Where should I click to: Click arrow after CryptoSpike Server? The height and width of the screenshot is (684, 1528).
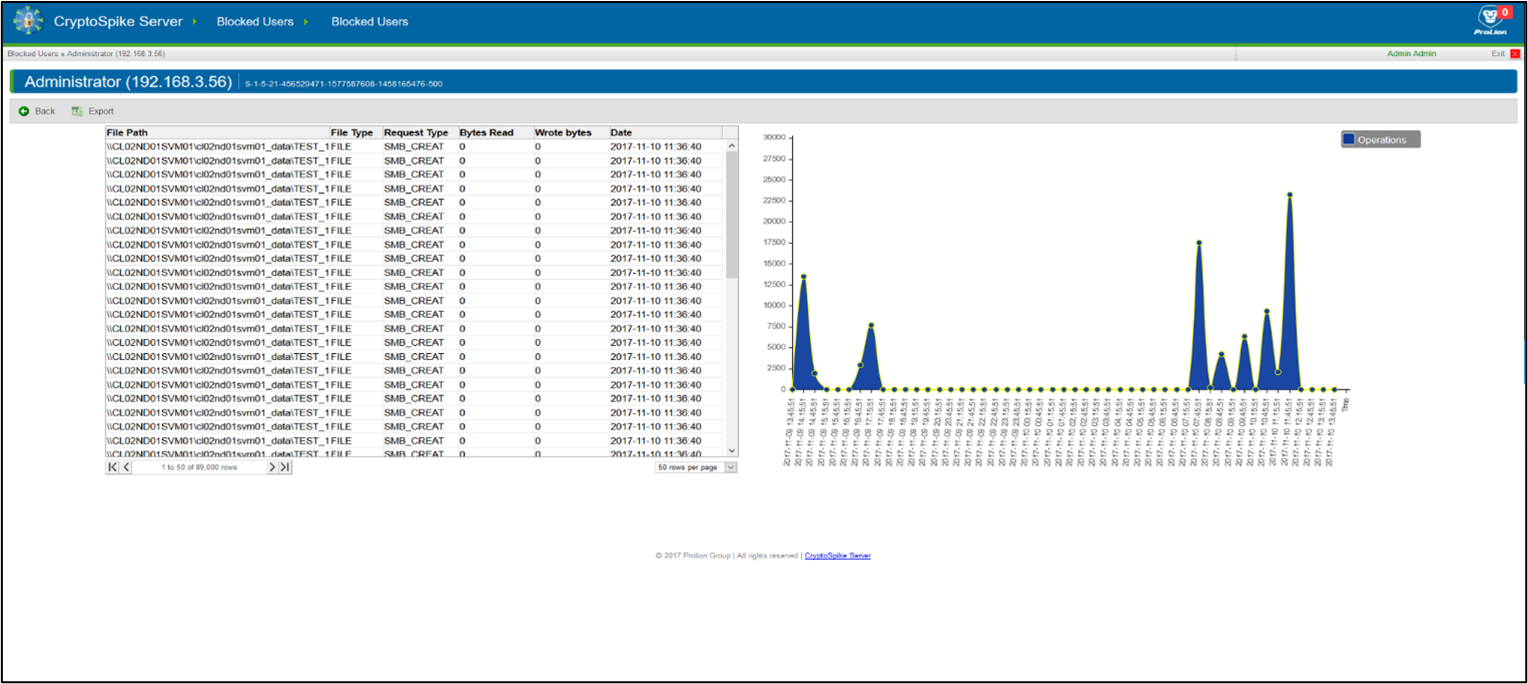[194, 21]
